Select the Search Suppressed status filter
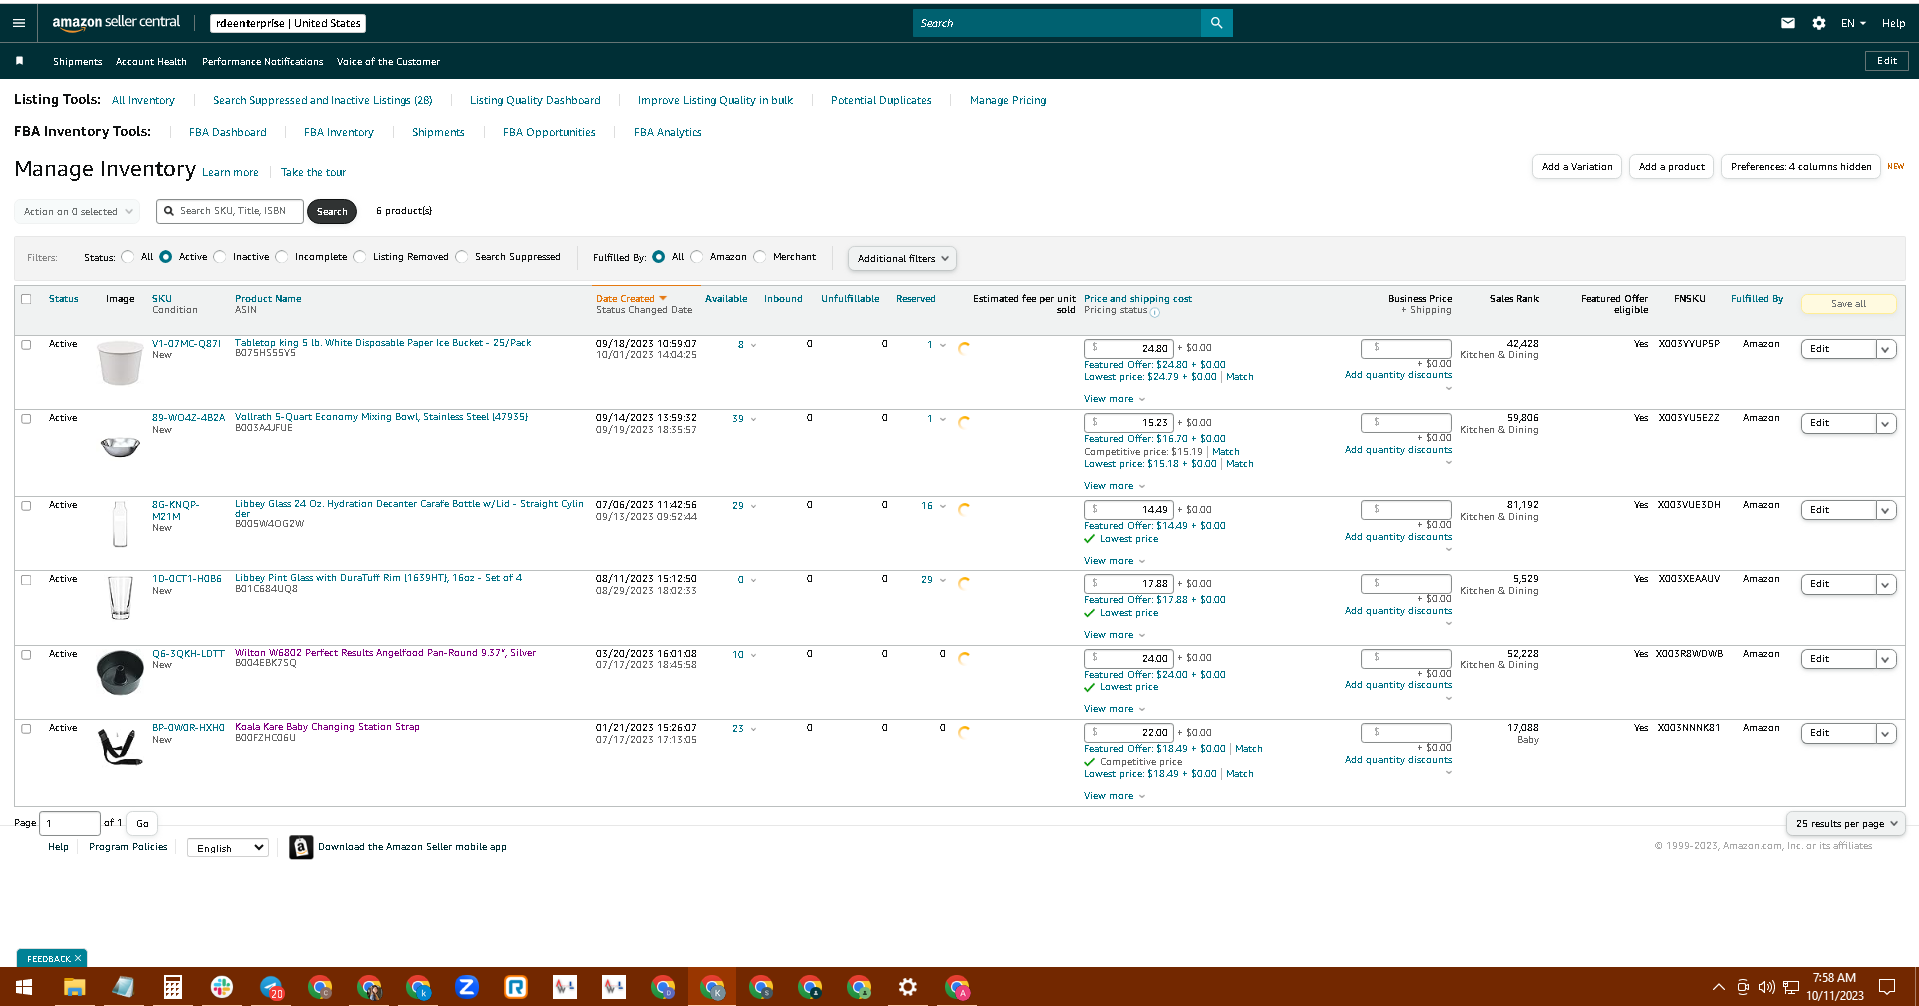This screenshot has height=1006, width=1919. 462,257
